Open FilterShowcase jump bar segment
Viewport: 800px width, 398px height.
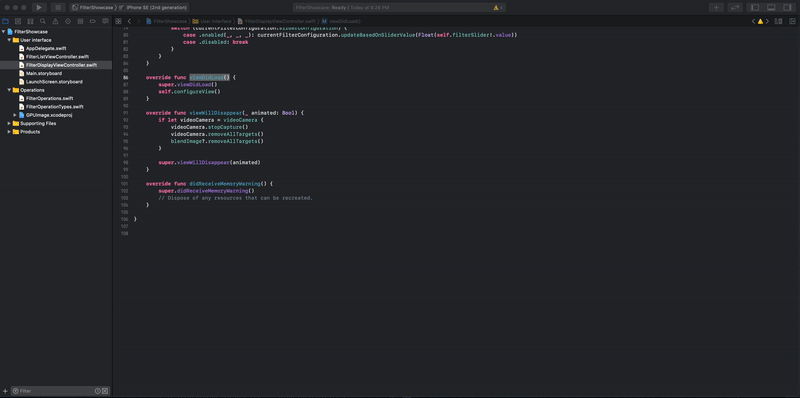tap(167, 21)
